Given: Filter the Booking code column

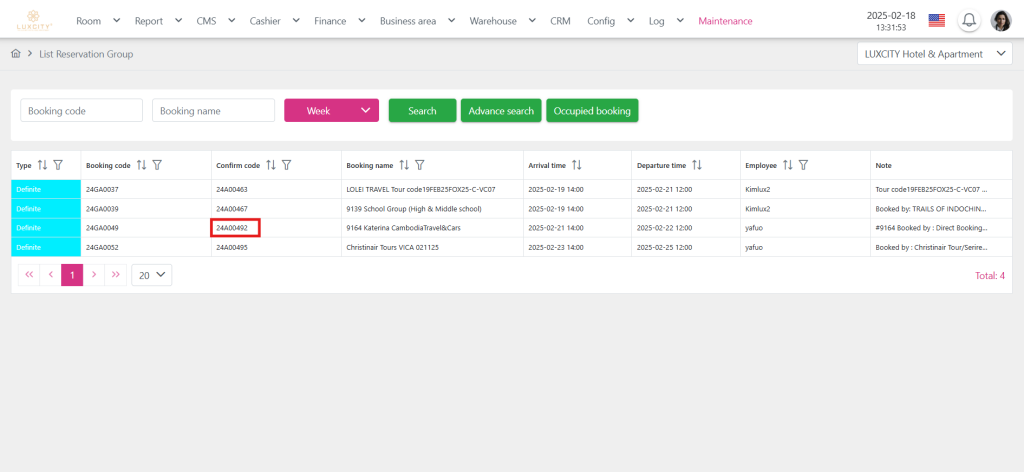Looking at the screenshot, I should (158, 165).
